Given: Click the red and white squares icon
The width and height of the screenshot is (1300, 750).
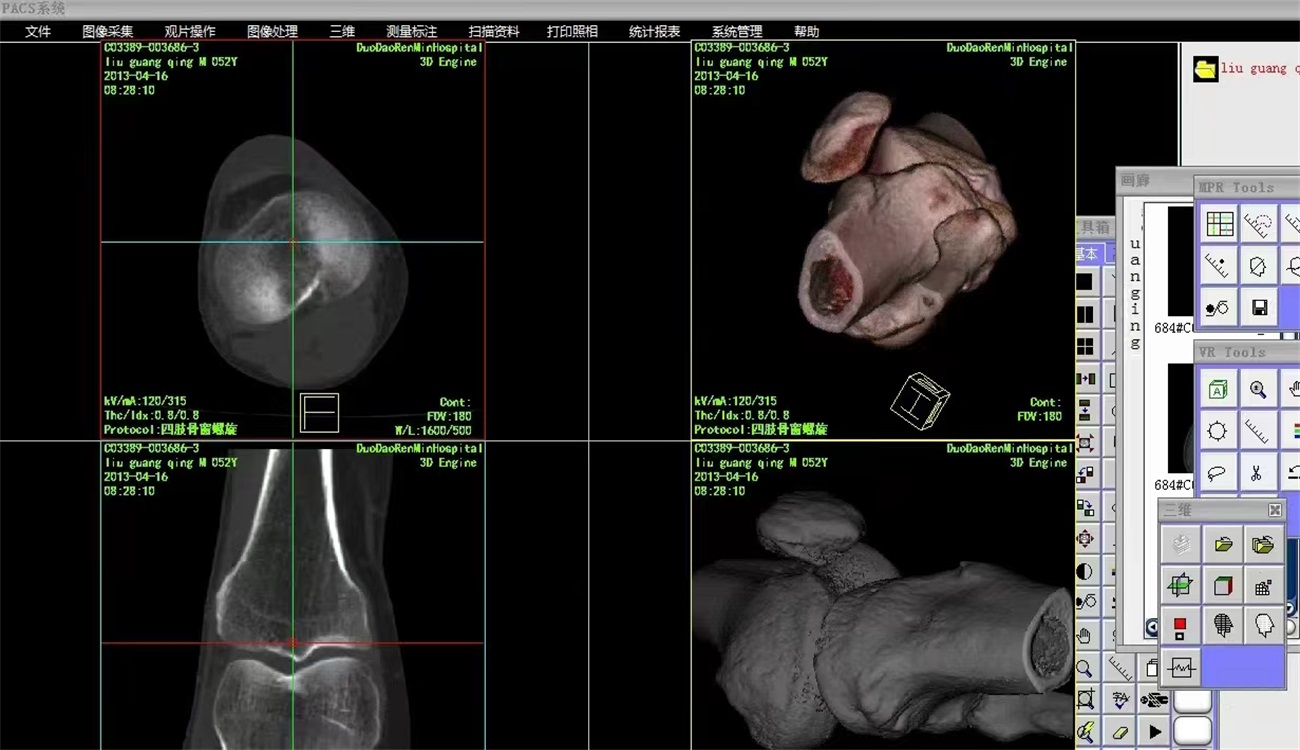Looking at the screenshot, I should (x=1181, y=626).
